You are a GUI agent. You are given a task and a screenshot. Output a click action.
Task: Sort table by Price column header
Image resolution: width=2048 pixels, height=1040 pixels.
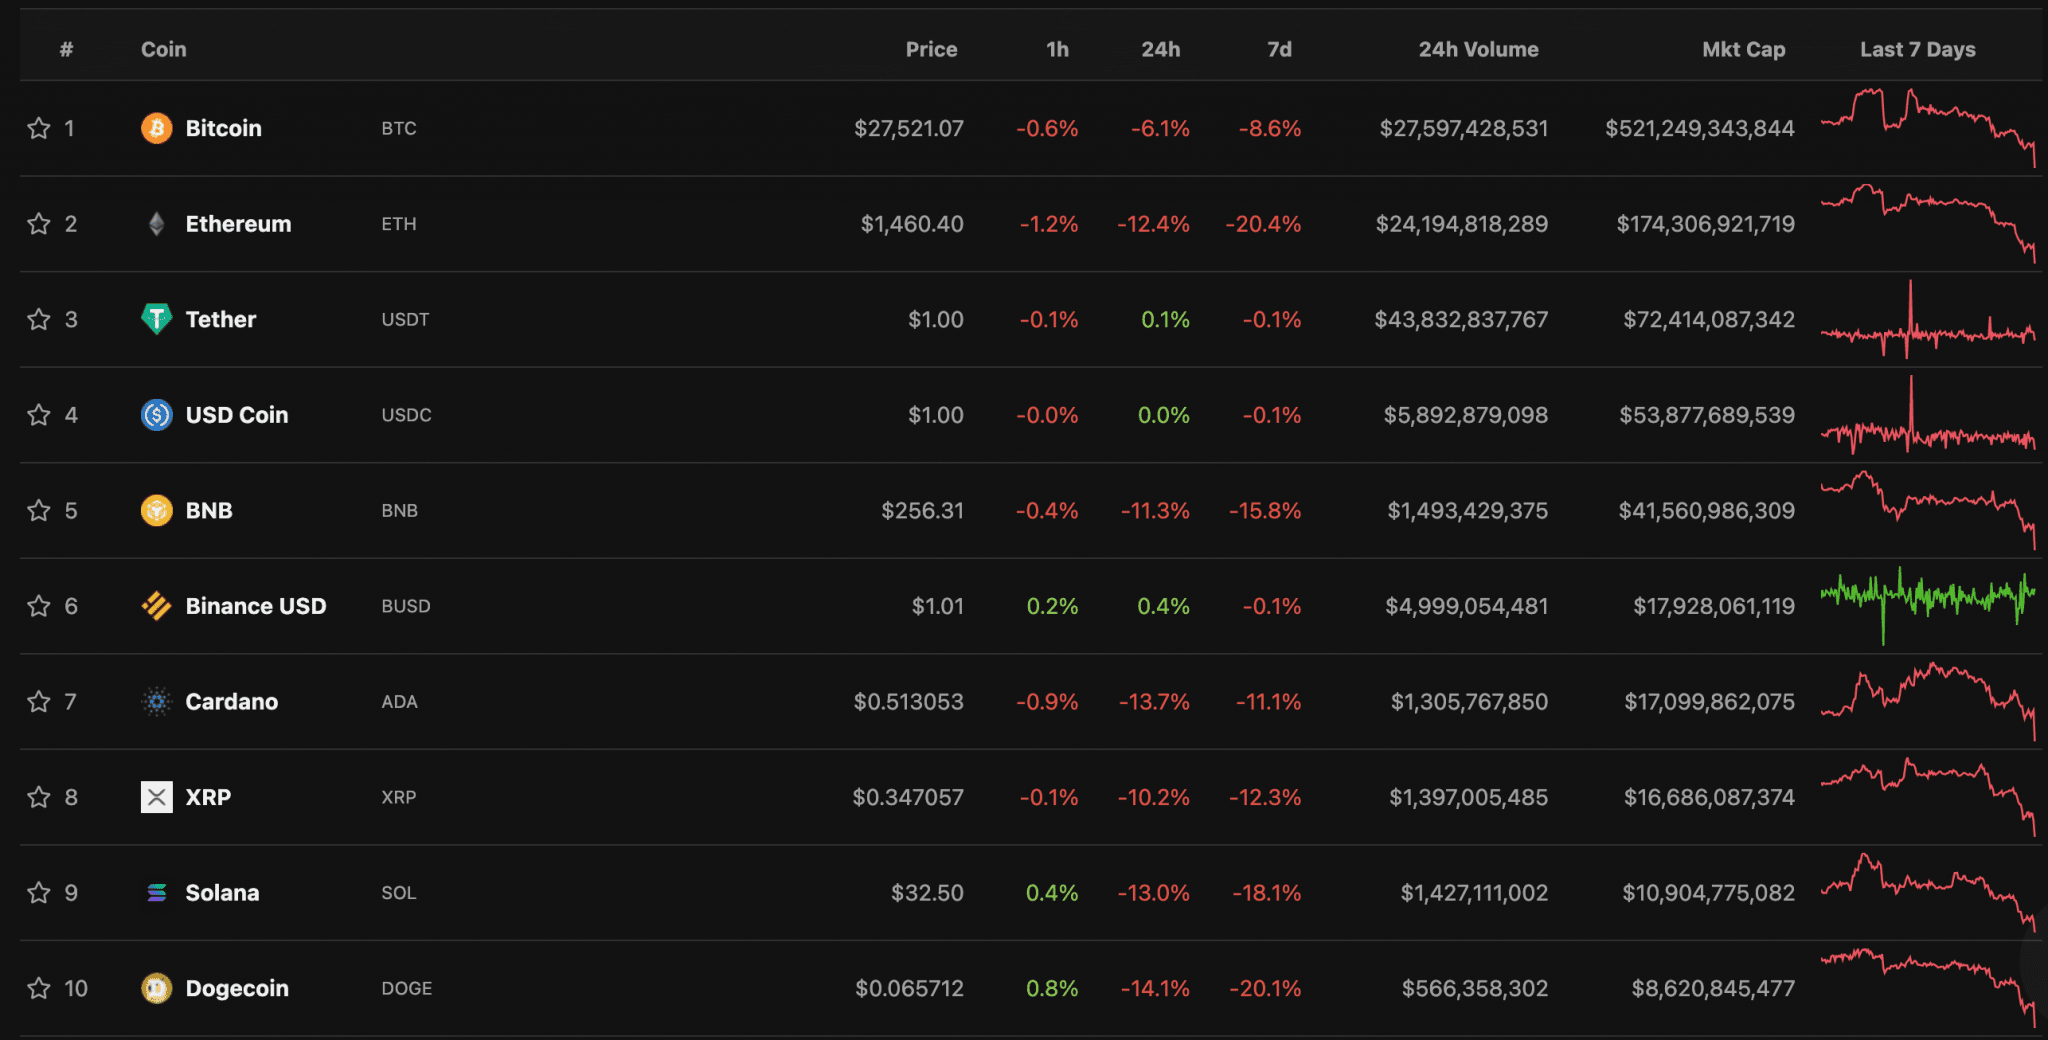931,49
